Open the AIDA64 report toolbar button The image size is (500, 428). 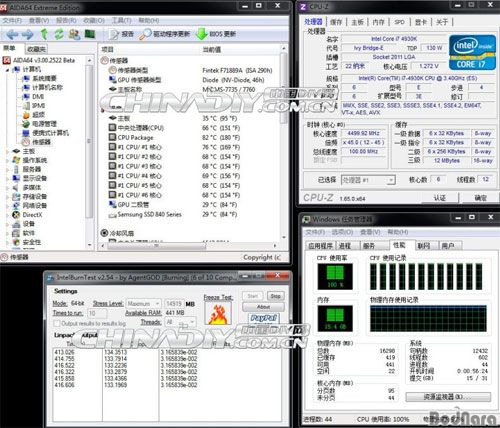121,34
